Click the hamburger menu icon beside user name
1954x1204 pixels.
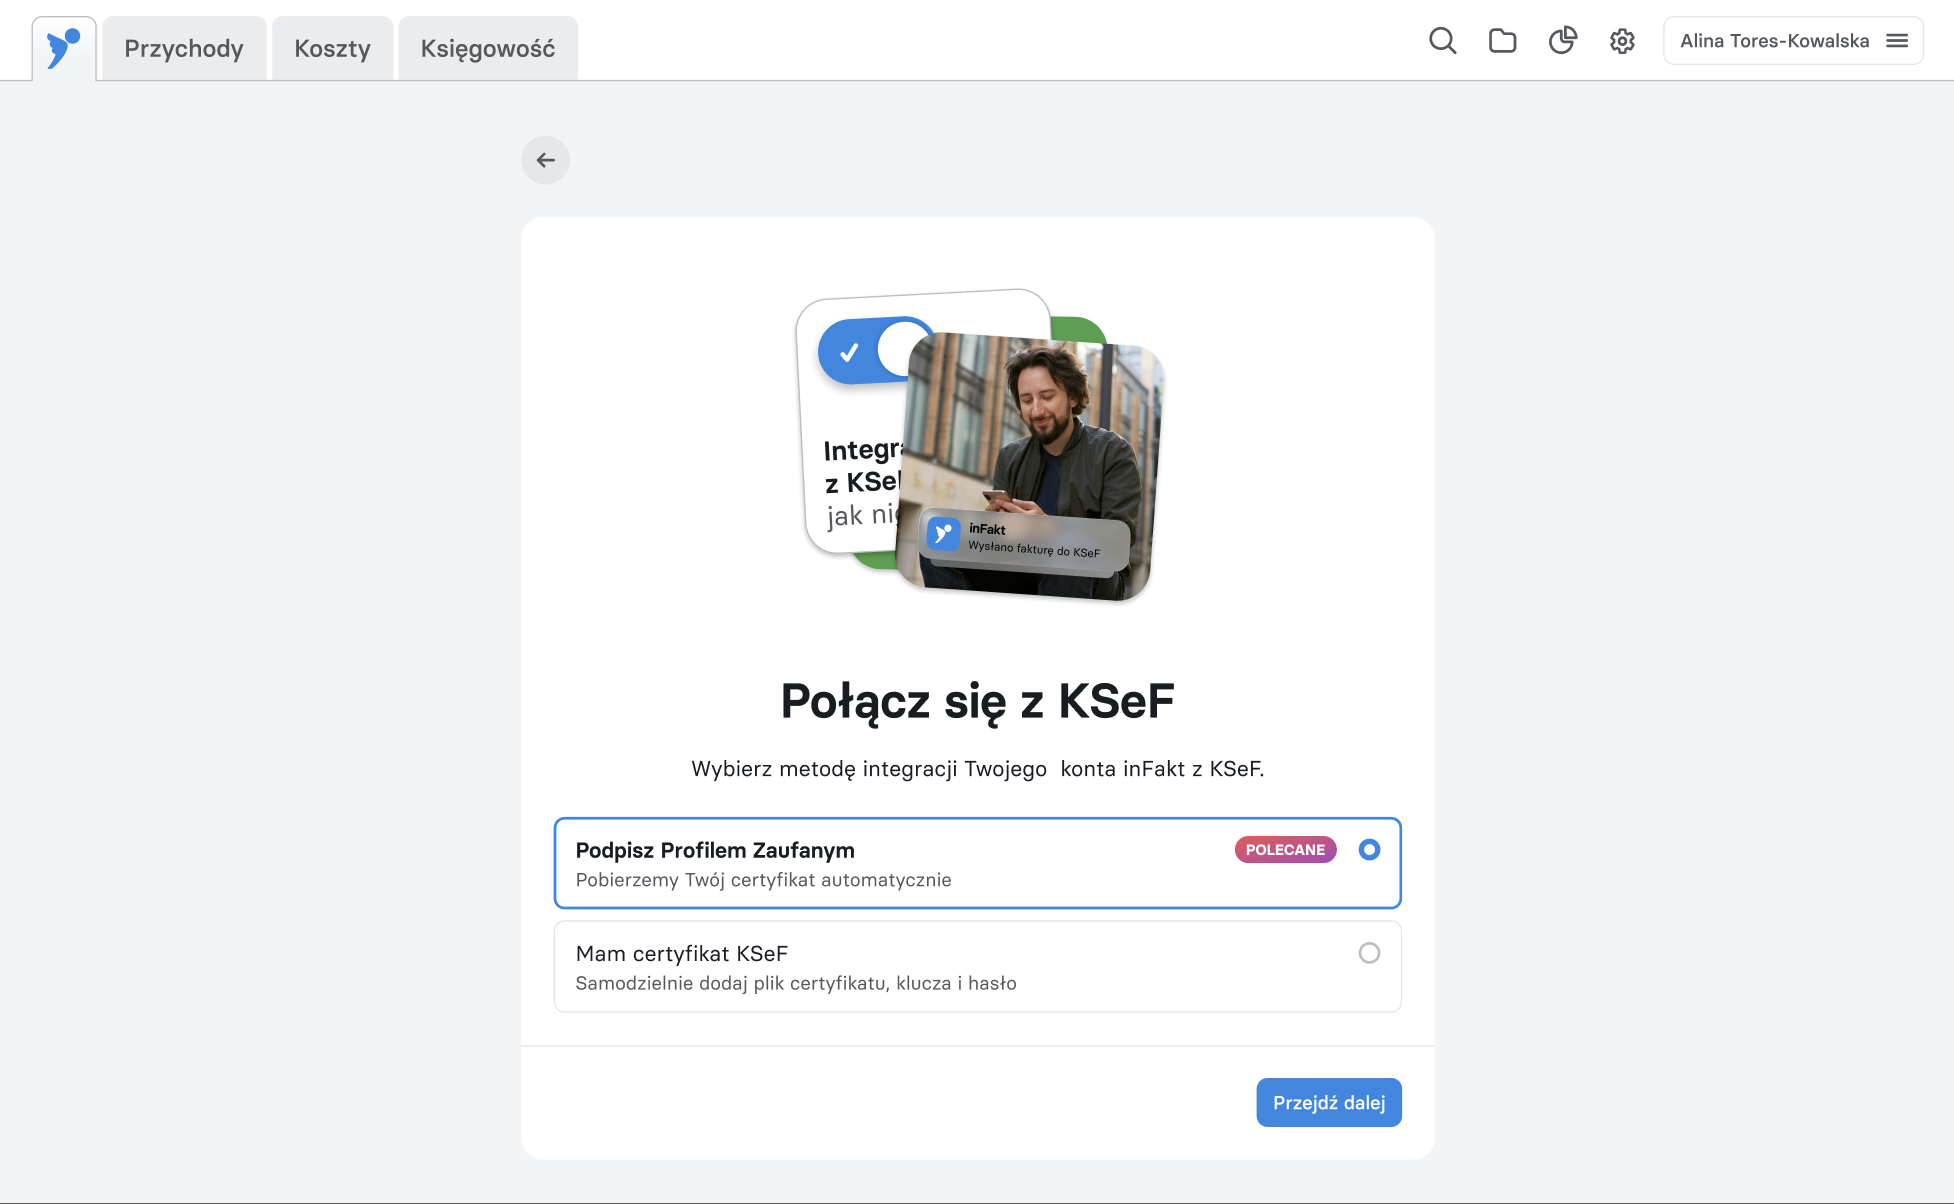click(x=1897, y=41)
